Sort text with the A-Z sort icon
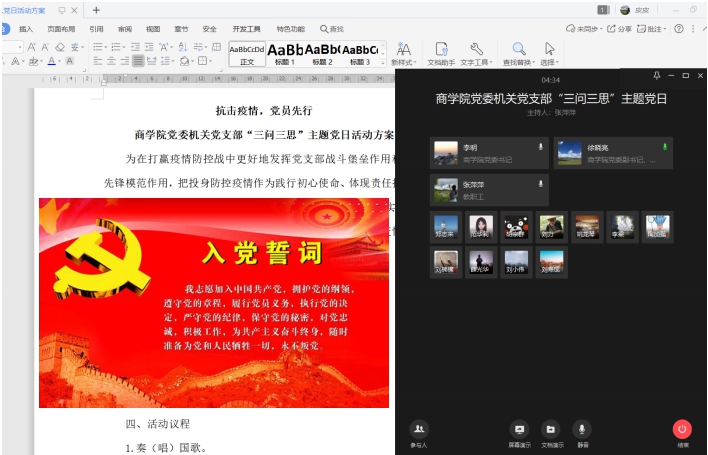Viewport: 708px width, 455px height. (x=182, y=47)
